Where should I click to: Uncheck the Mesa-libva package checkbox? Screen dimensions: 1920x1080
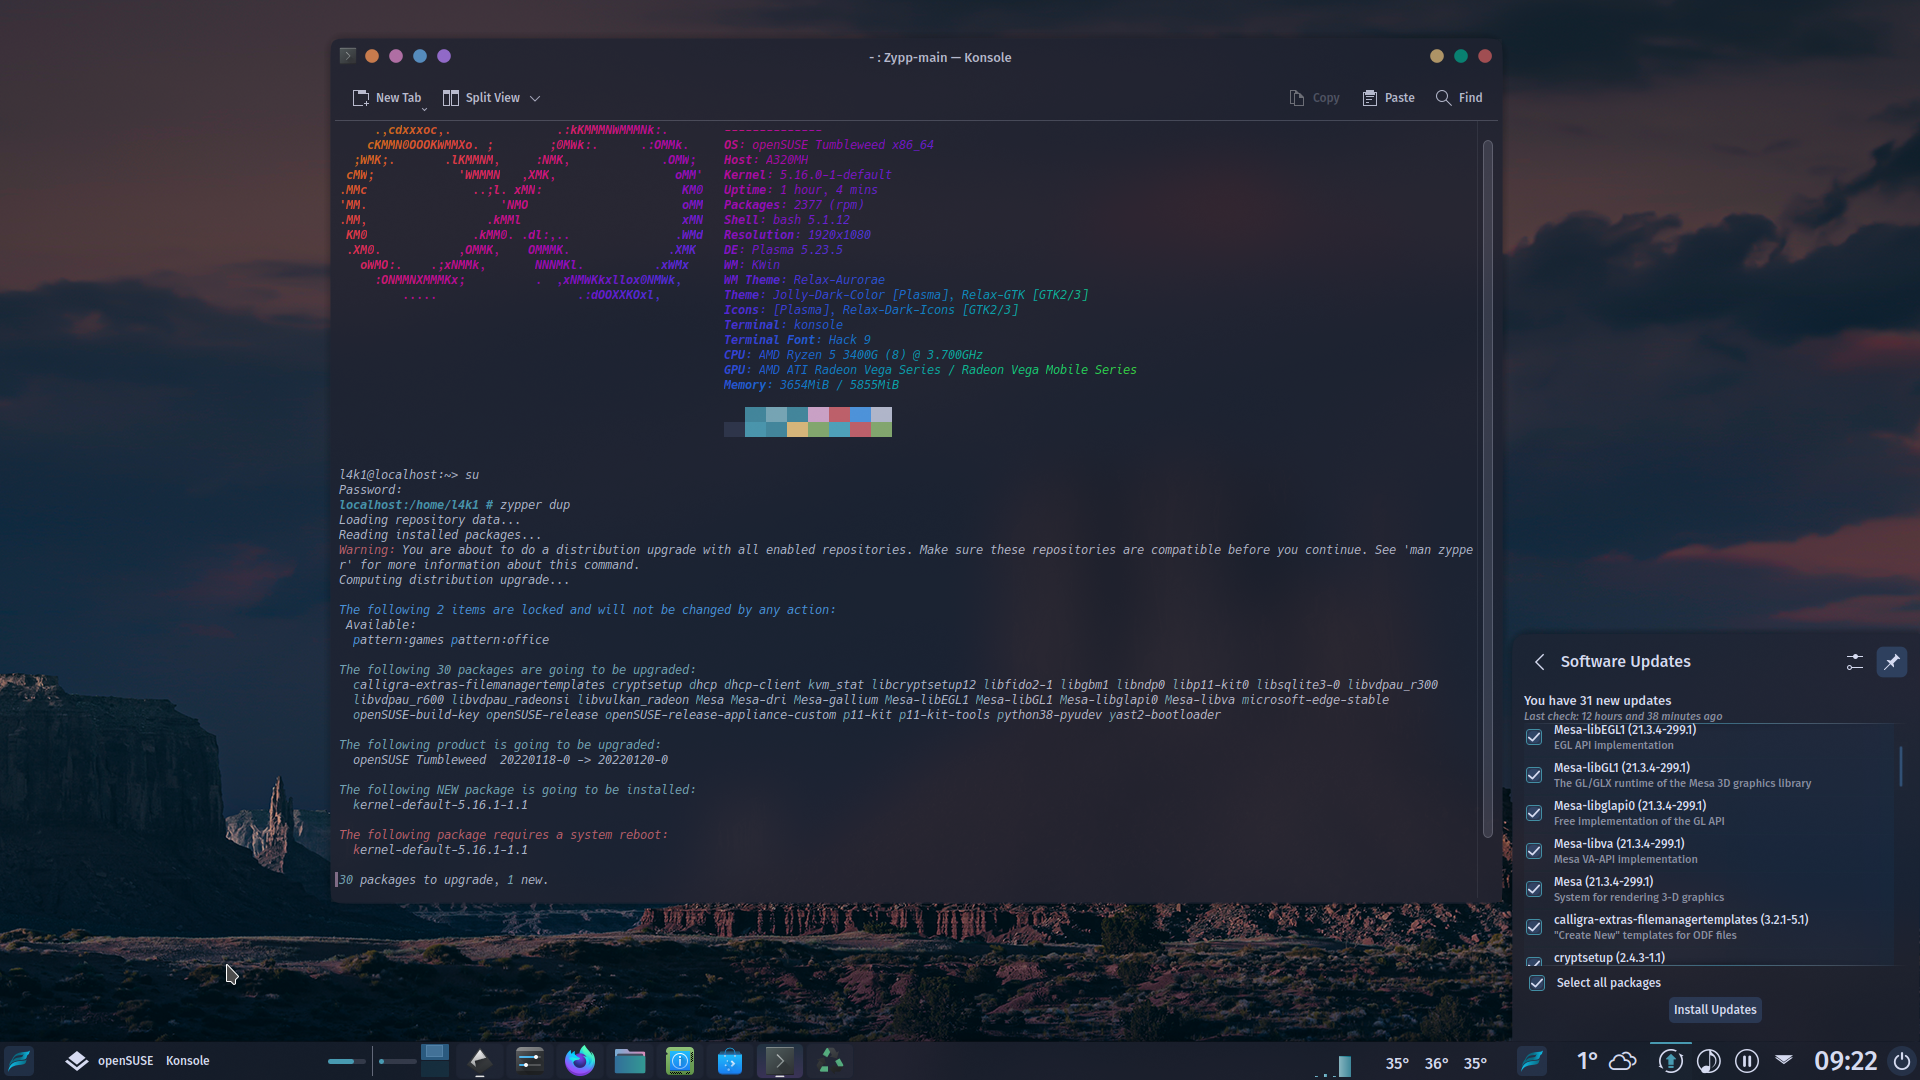[1534, 851]
